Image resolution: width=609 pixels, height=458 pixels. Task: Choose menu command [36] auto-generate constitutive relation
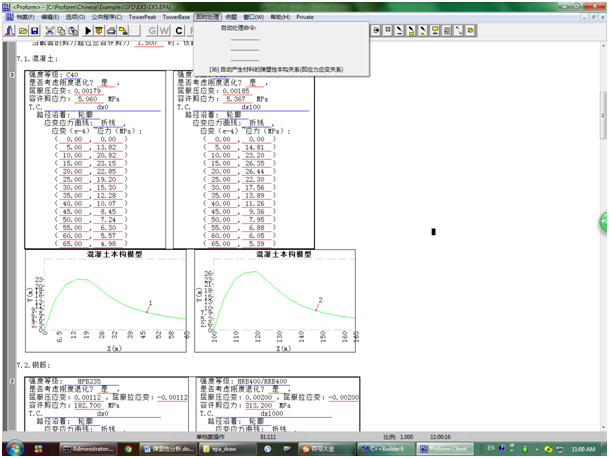coord(276,70)
